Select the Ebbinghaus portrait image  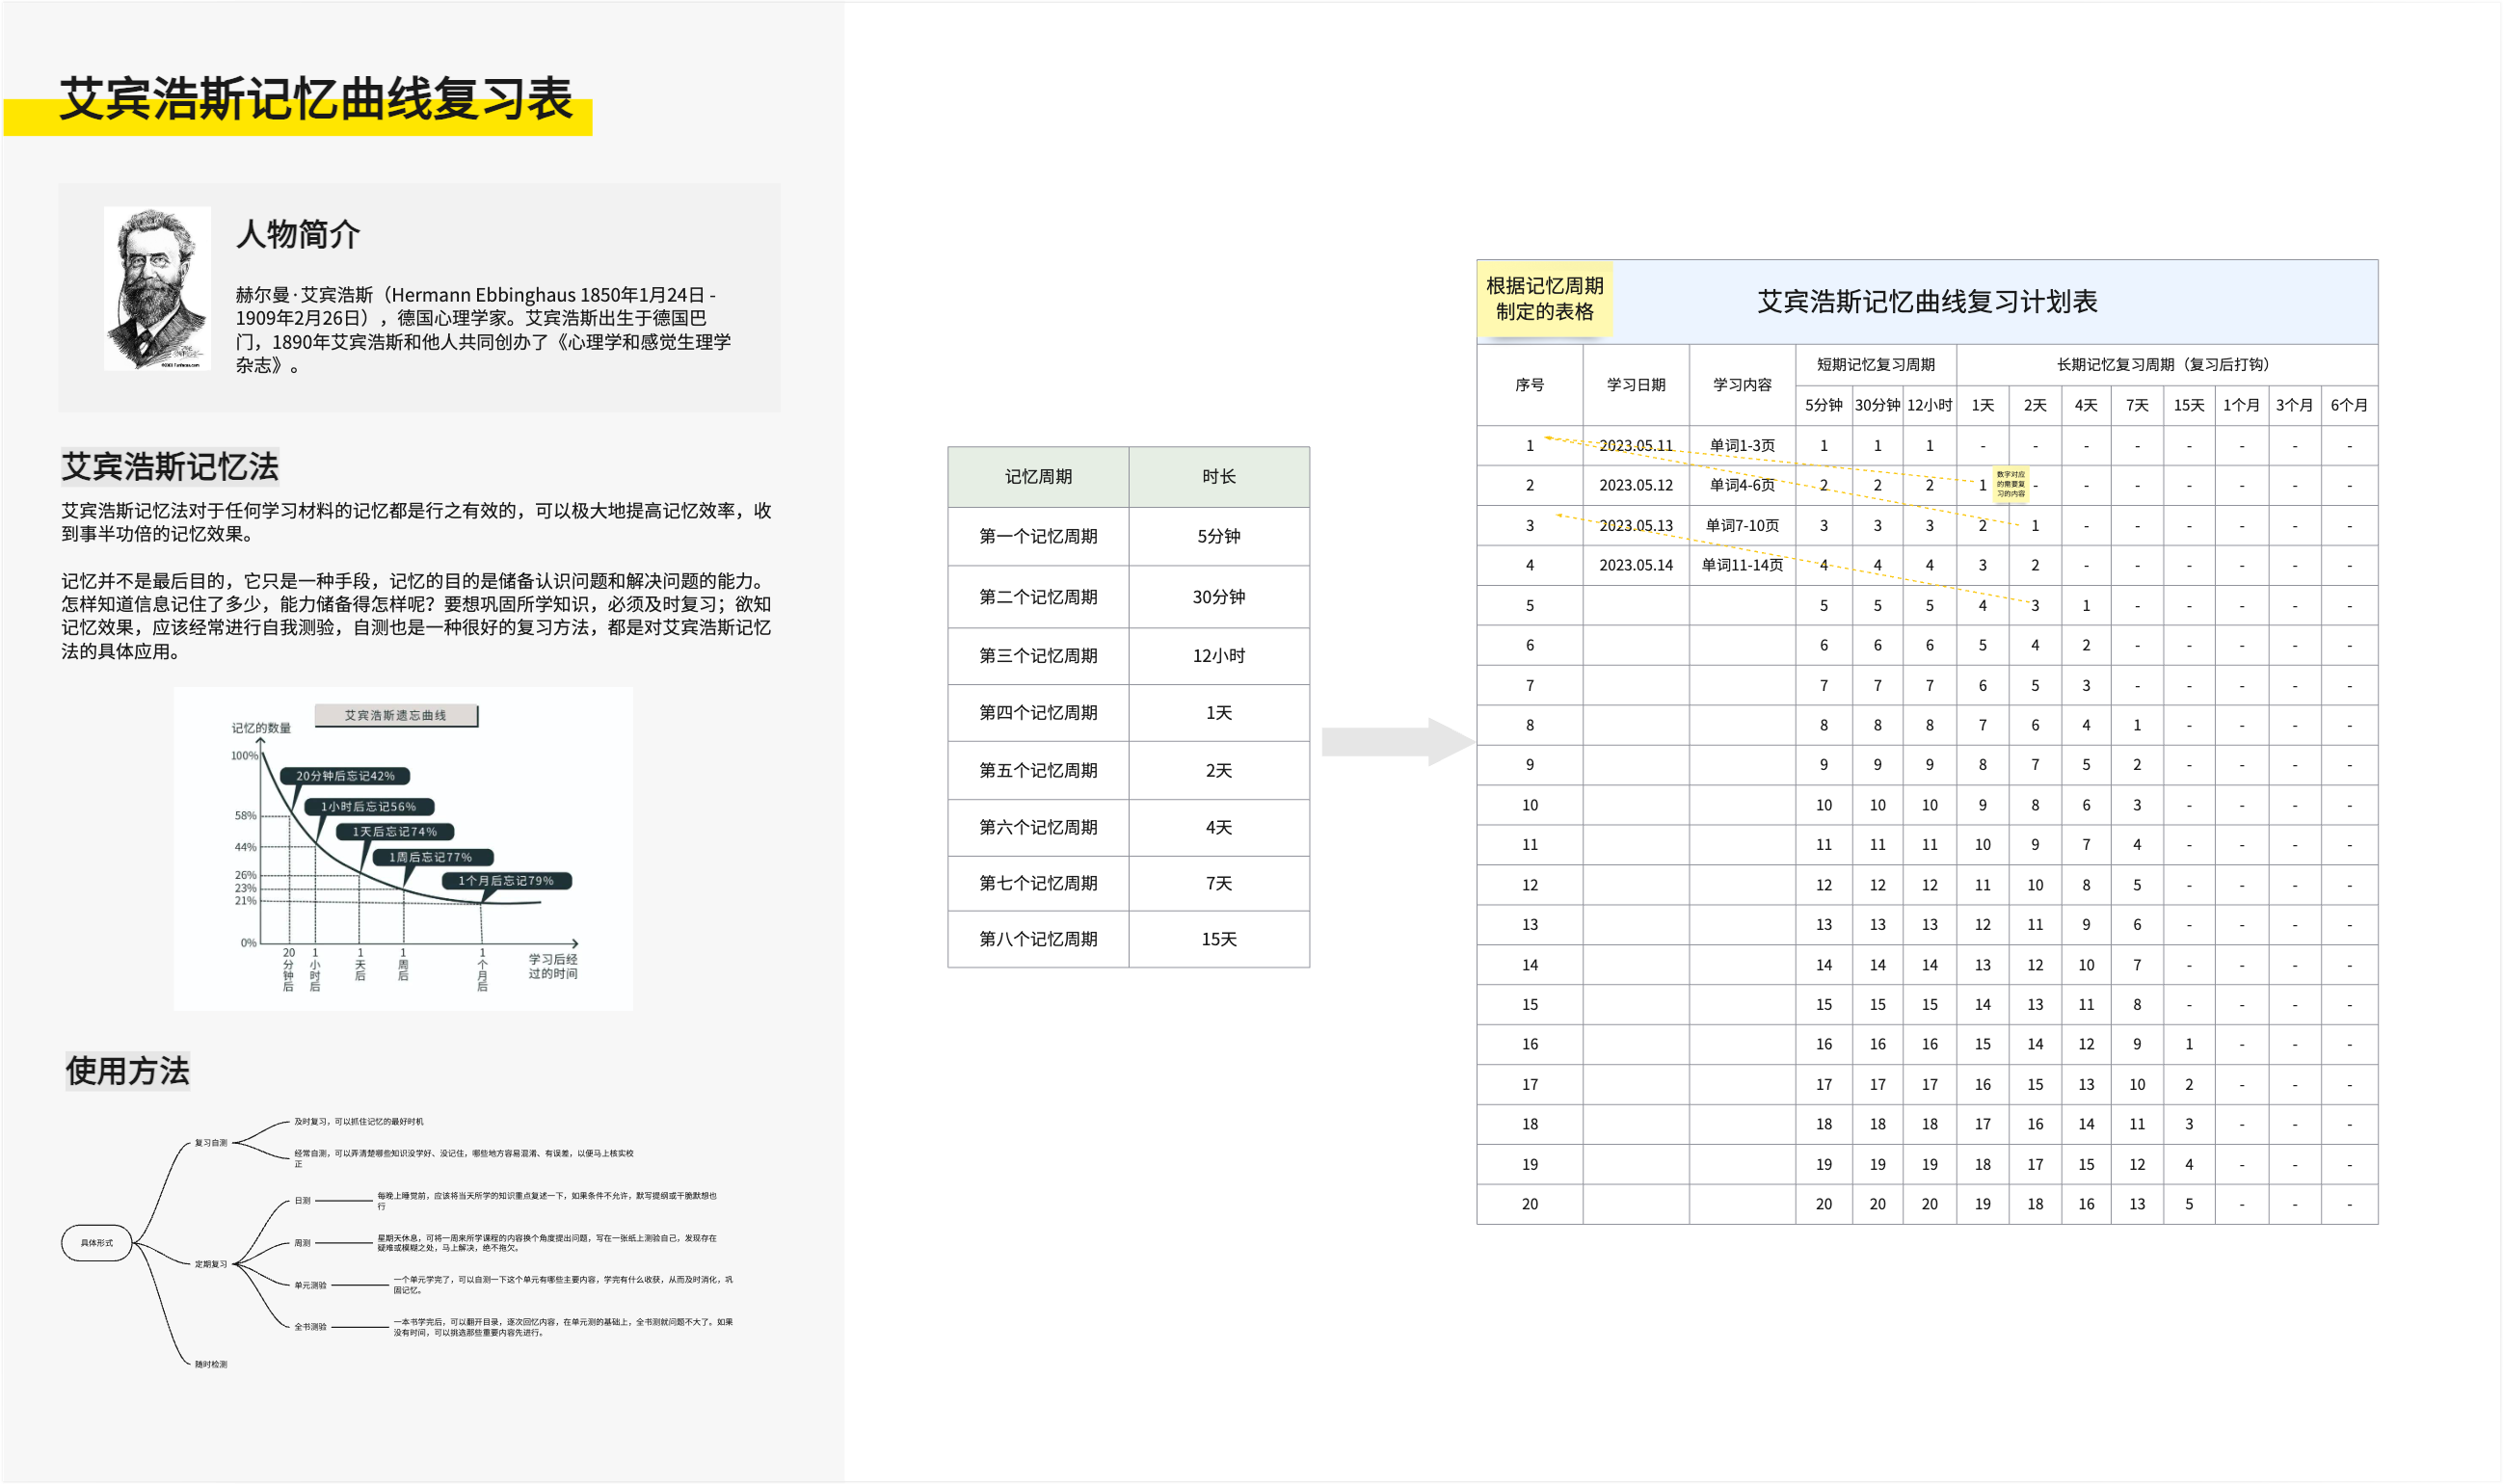[157, 288]
